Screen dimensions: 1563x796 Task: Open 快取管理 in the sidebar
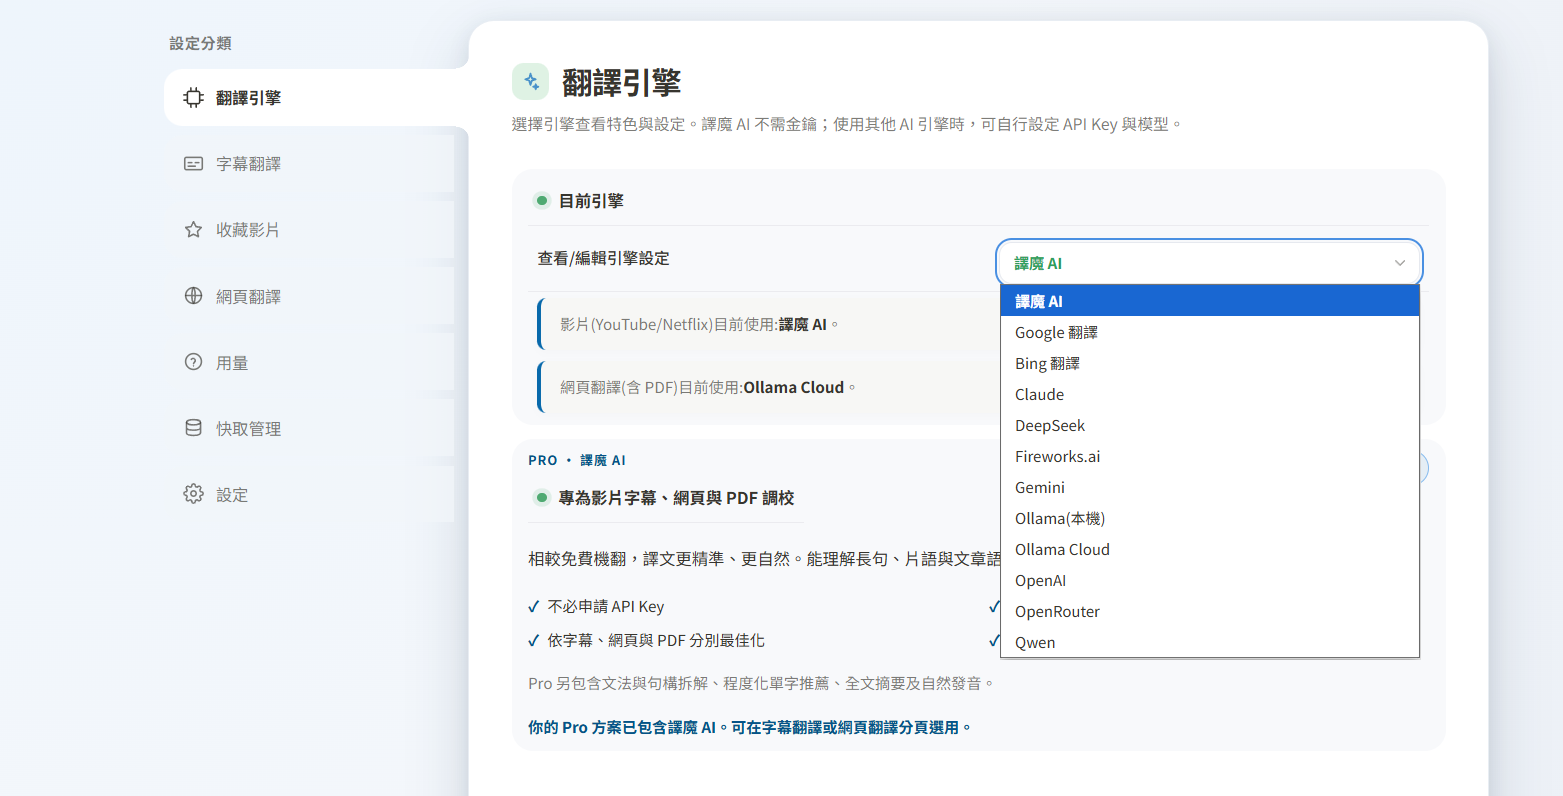click(x=309, y=428)
